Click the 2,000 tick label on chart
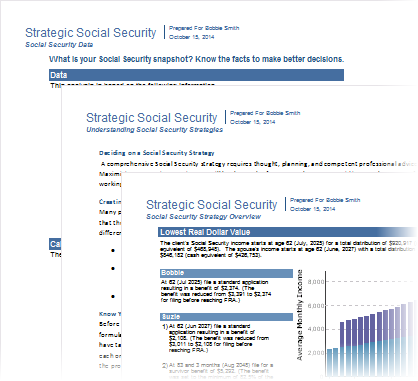 tap(316, 353)
